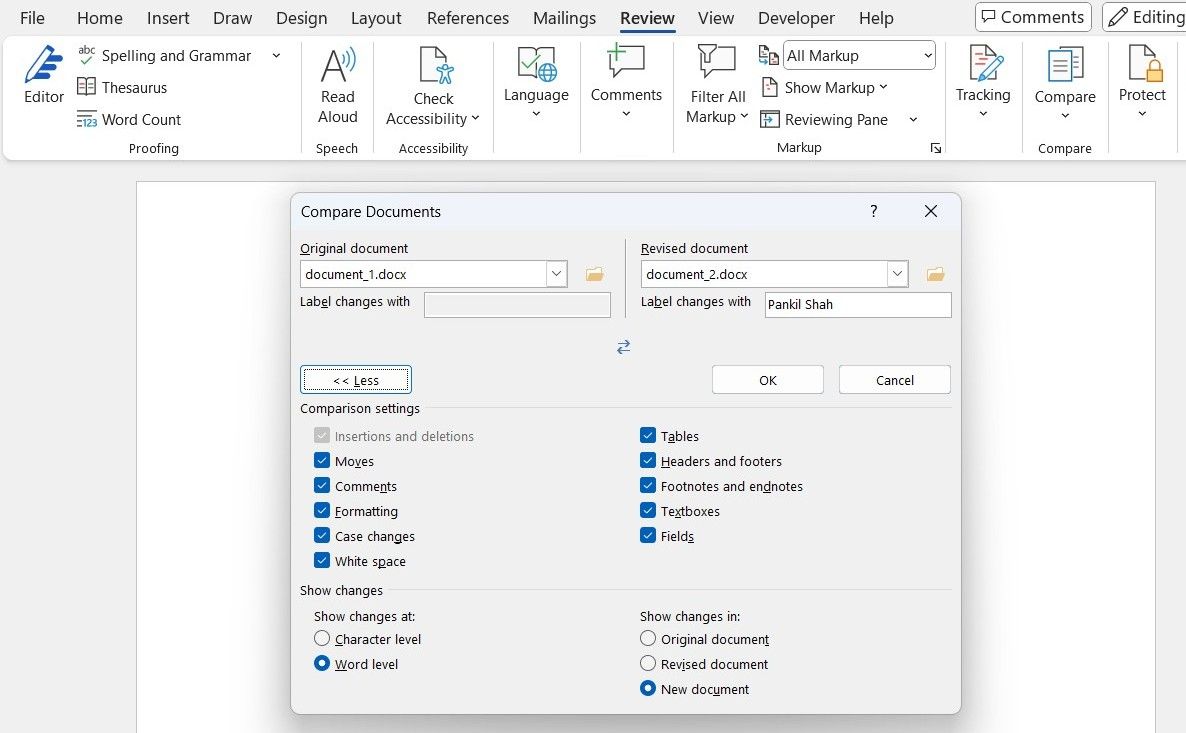
Task: Switch to the Mailings tab
Action: point(564,17)
